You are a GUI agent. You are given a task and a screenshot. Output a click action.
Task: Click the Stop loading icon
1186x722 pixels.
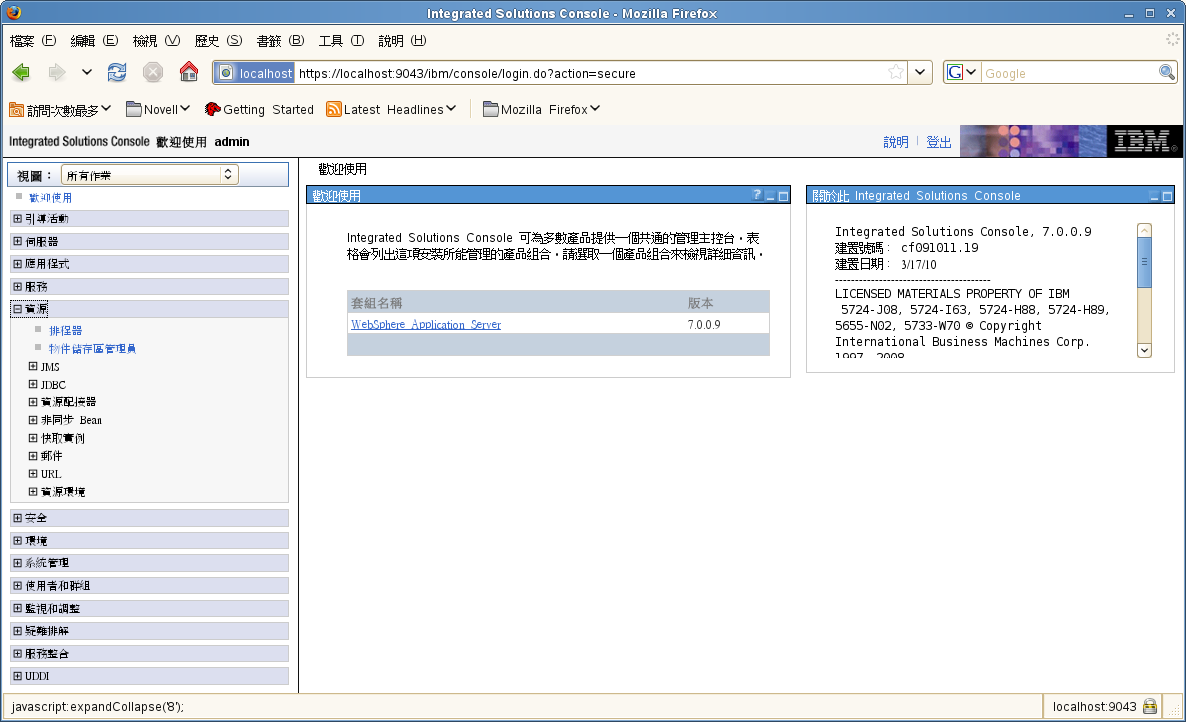(153, 73)
